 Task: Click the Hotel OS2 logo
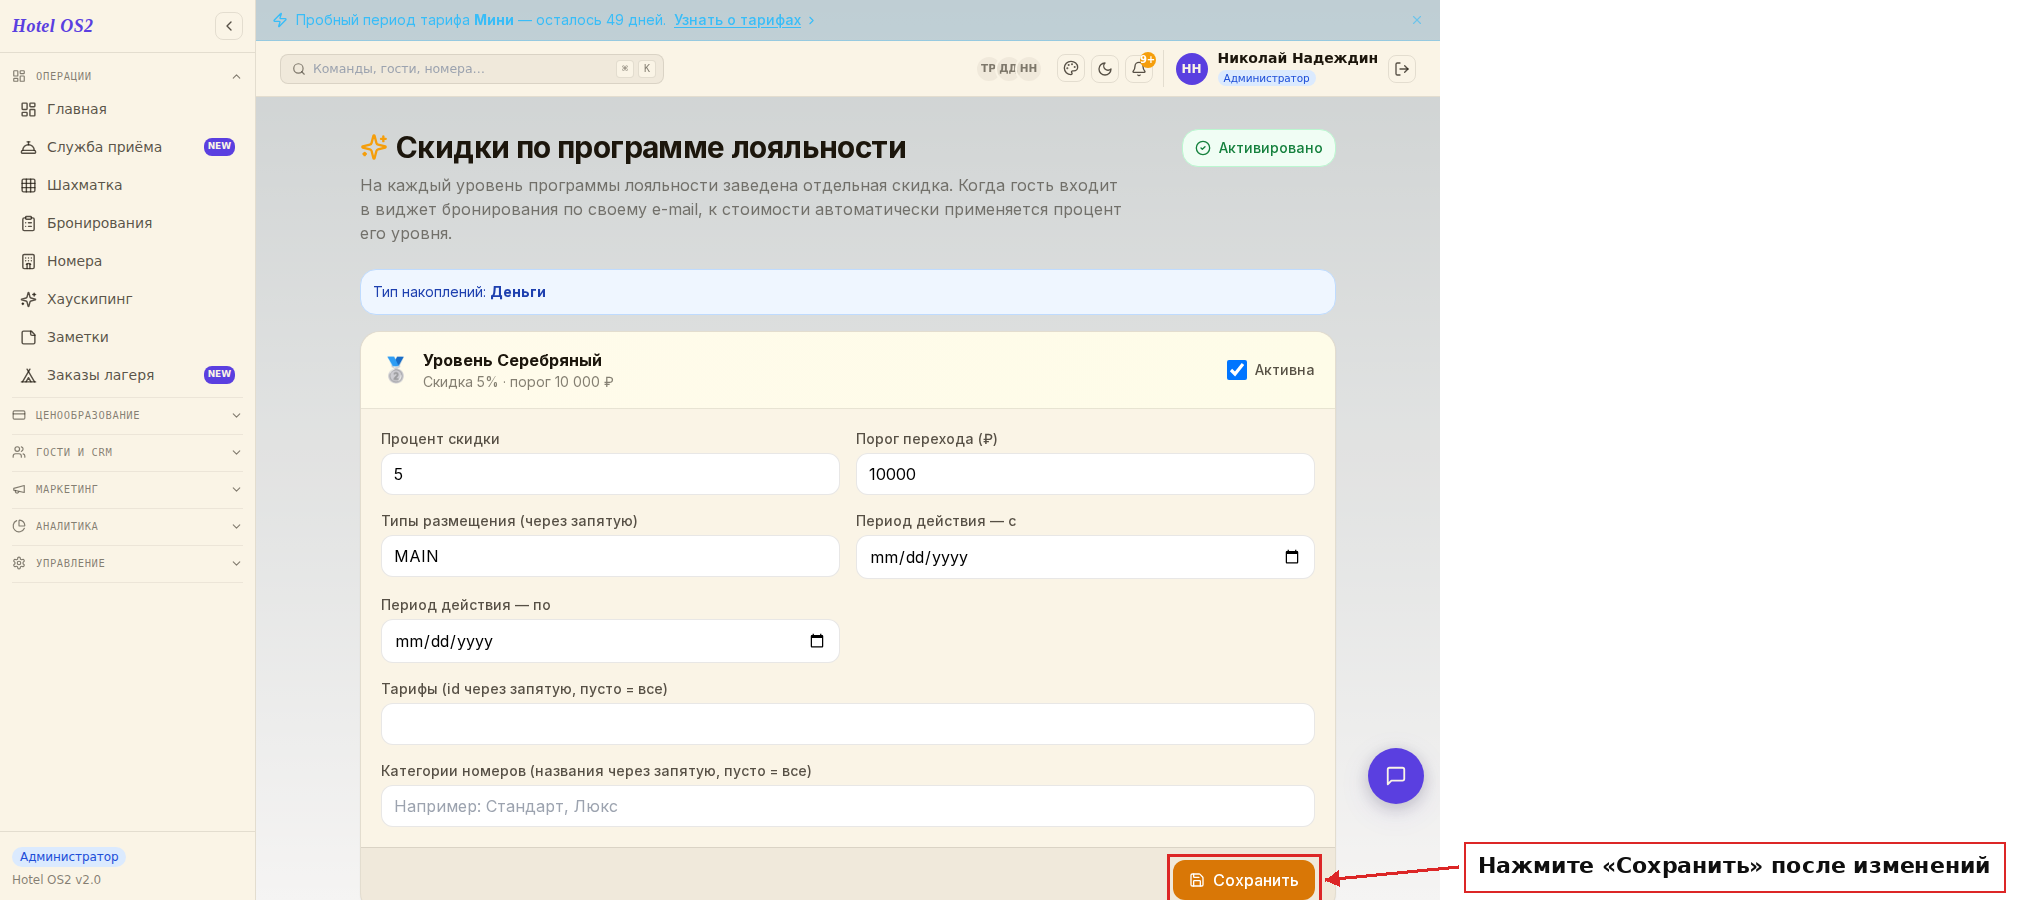(53, 26)
